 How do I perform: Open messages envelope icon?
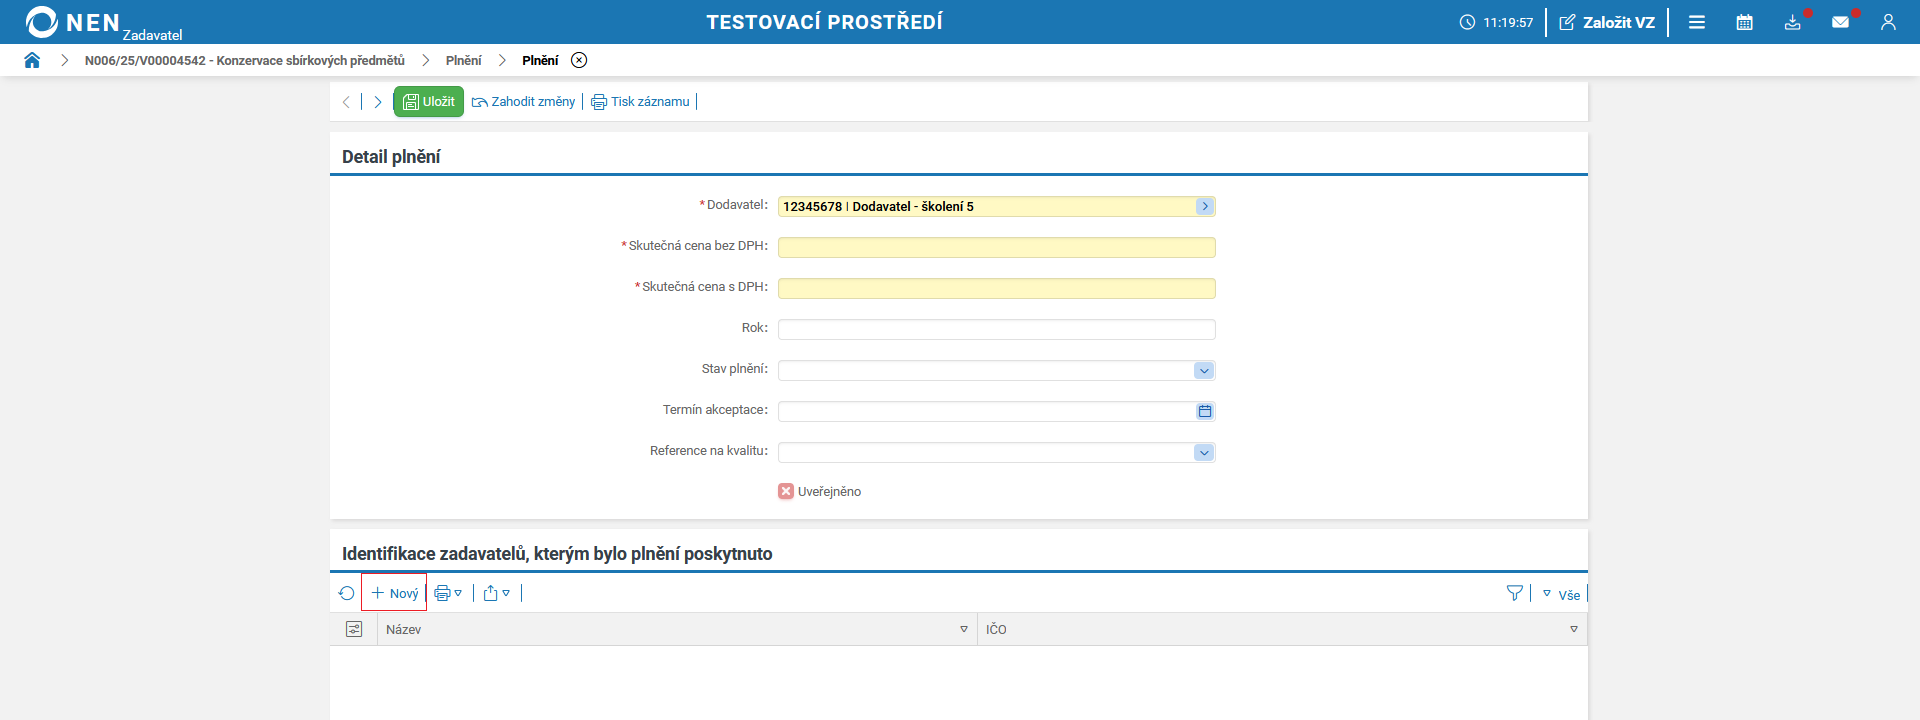tap(1841, 22)
